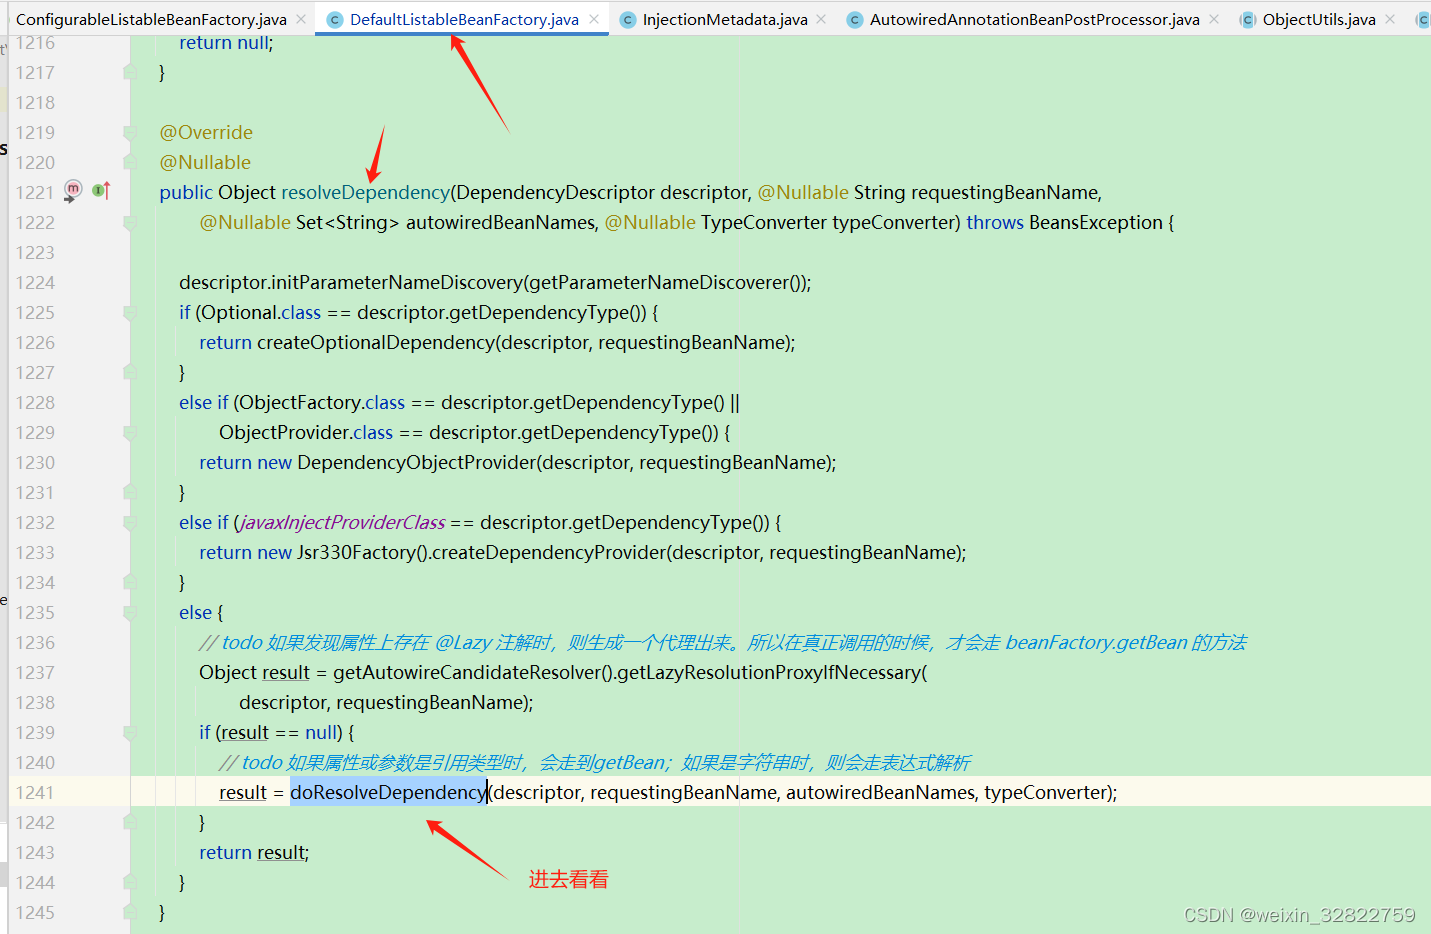Click Jsr330Factory on line 1233
The width and height of the screenshot is (1431, 934).
(355, 552)
